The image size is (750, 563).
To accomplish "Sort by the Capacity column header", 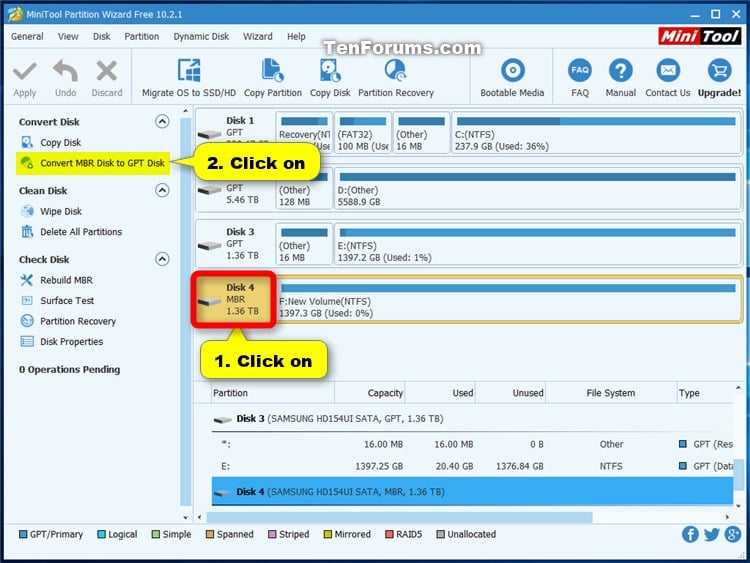I will pos(370,393).
